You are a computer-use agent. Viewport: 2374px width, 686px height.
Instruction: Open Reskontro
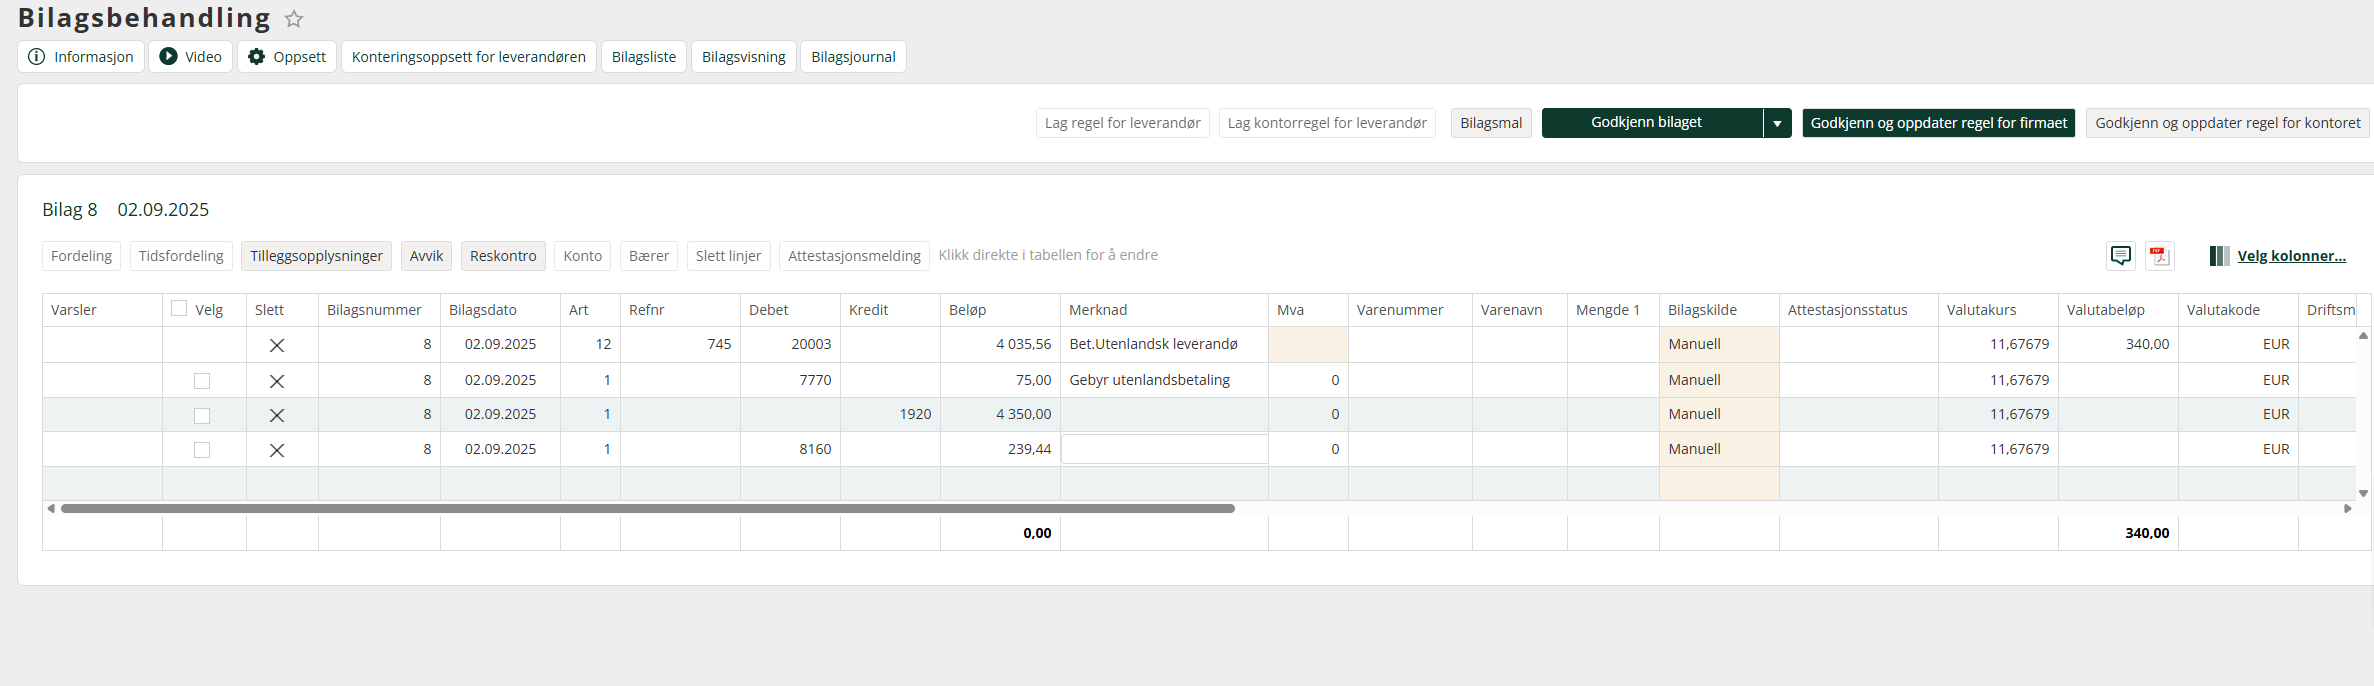click(x=503, y=256)
